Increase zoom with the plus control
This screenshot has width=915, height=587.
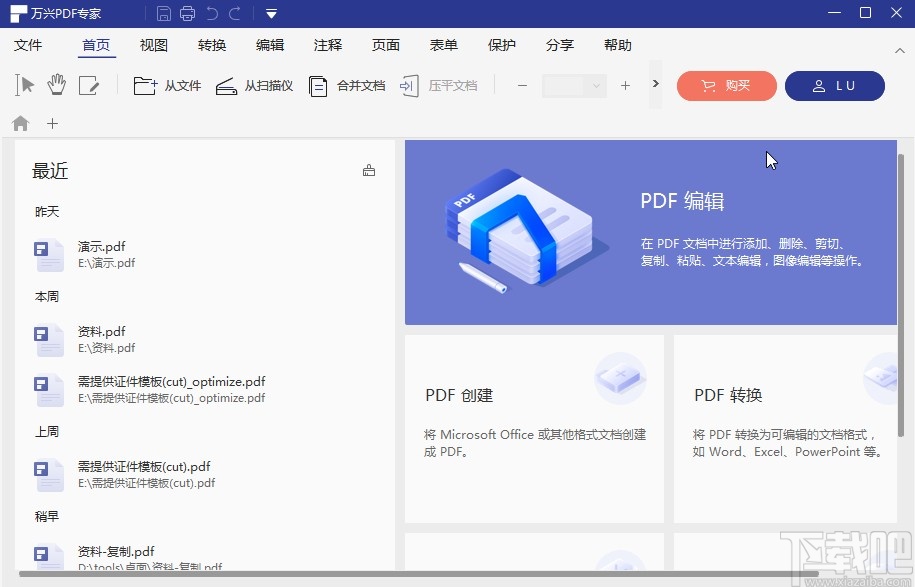624,86
